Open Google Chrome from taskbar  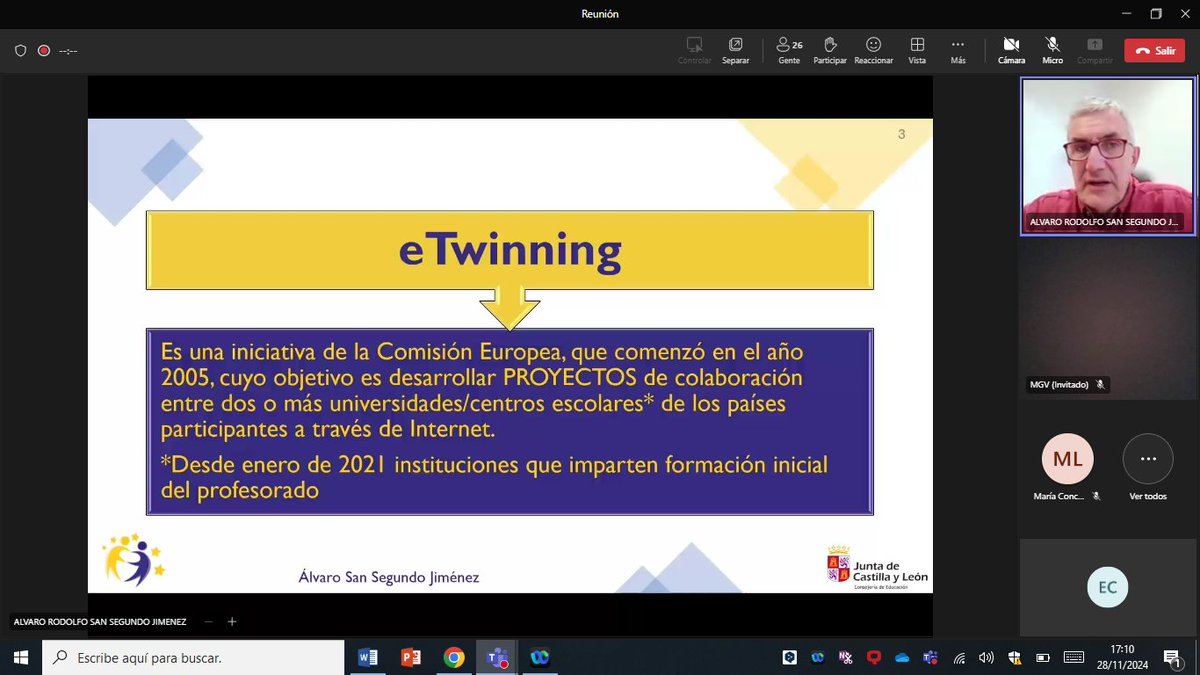tap(454, 657)
